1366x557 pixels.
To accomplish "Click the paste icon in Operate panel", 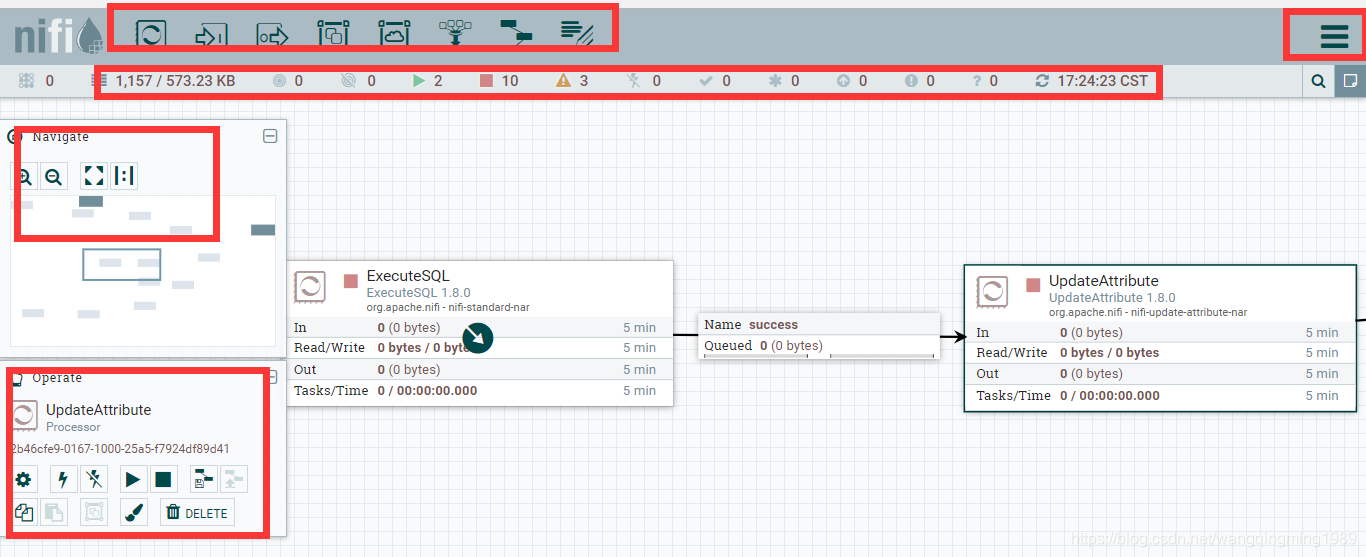I will [x=54, y=513].
